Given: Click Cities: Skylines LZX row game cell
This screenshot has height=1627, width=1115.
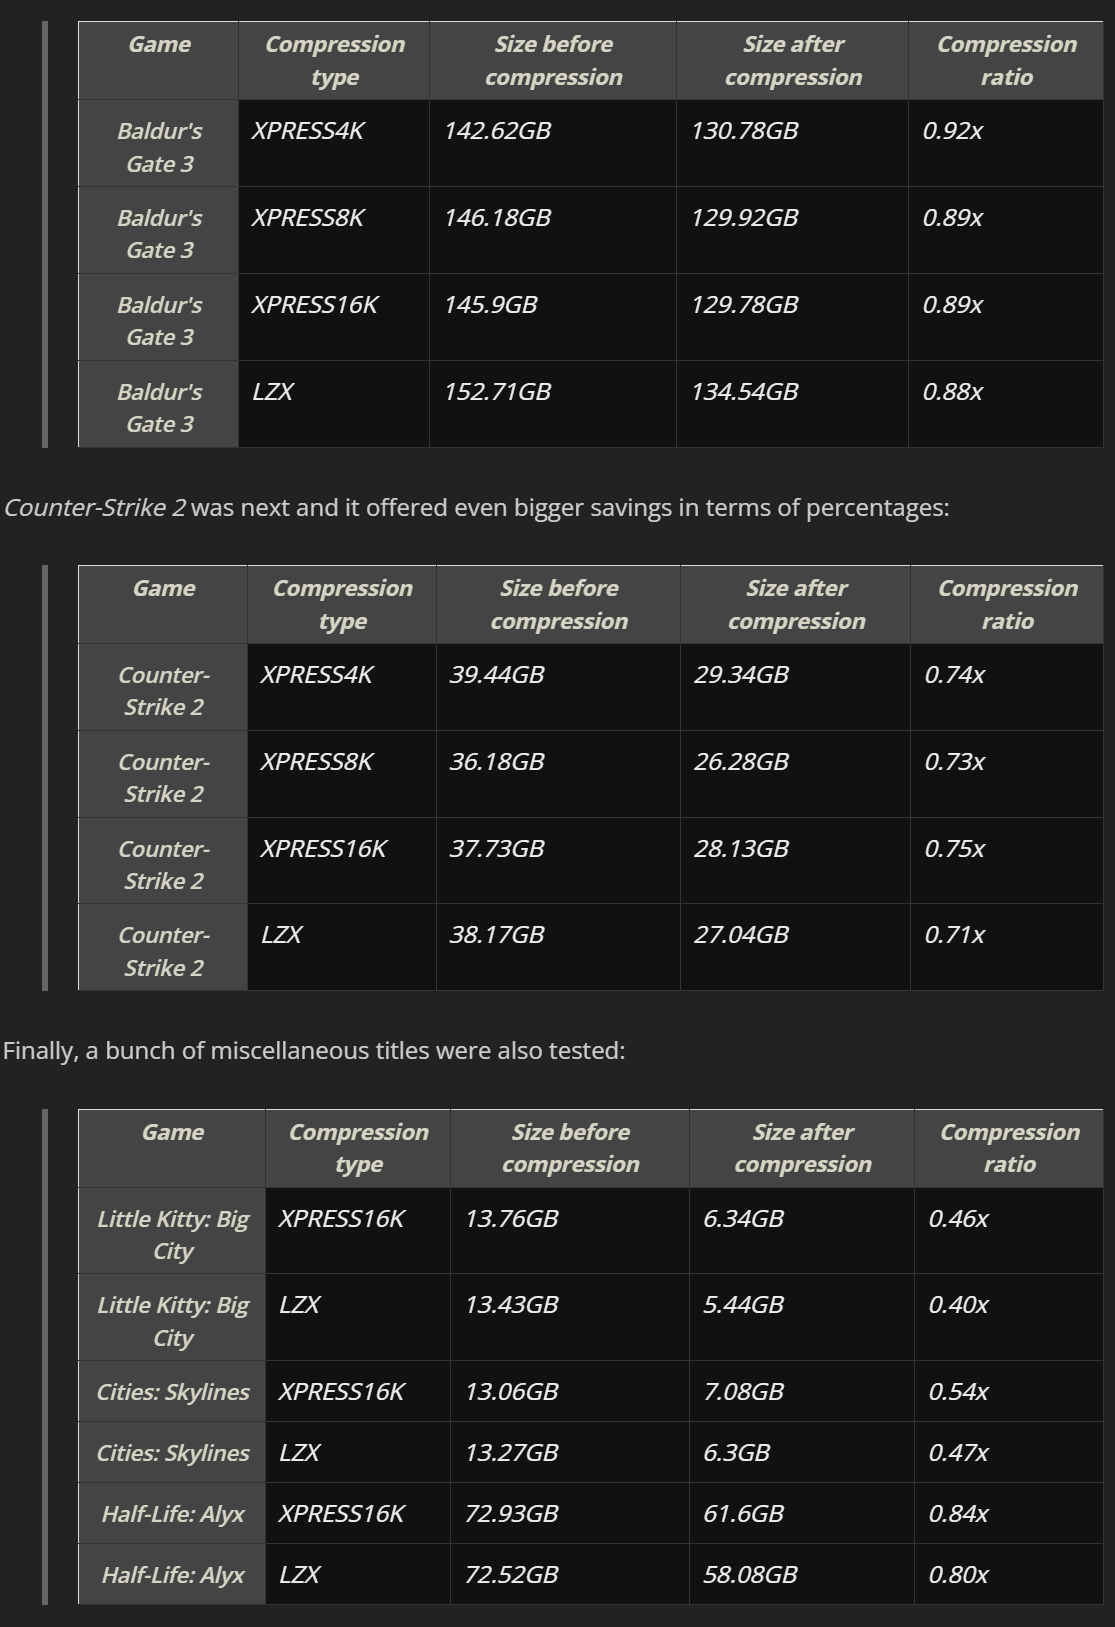Looking at the screenshot, I should (x=172, y=1453).
